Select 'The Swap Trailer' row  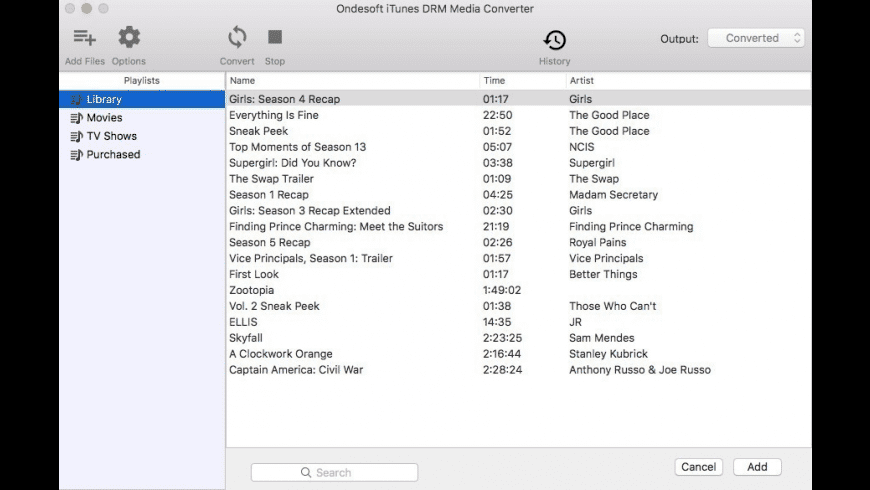pos(519,179)
